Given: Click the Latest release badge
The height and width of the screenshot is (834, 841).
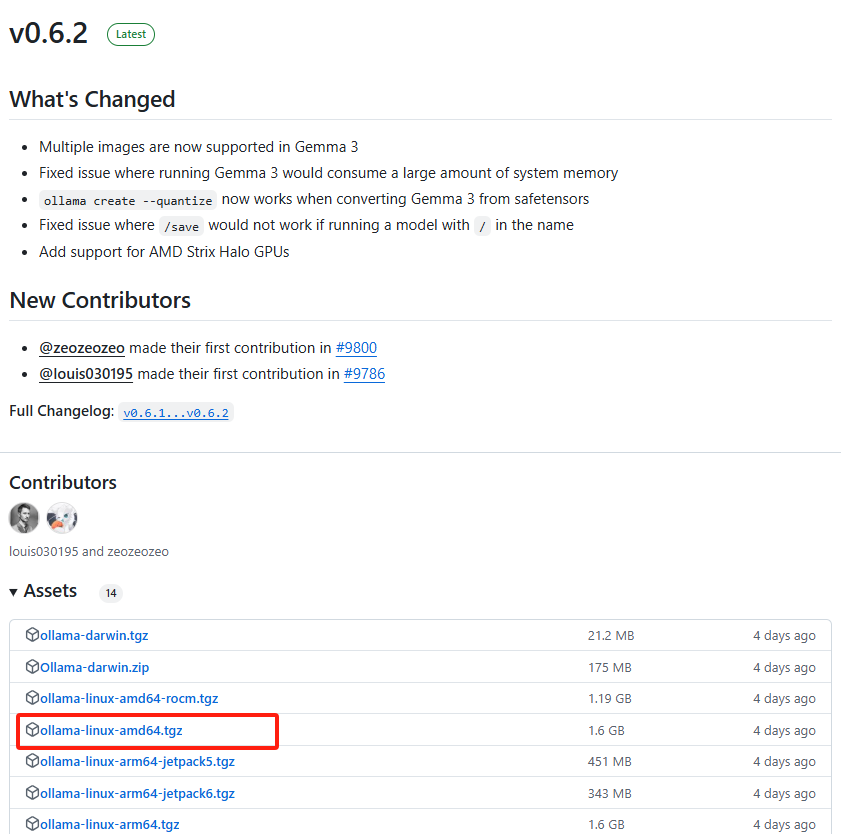Looking at the screenshot, I should tap(131, 34).
